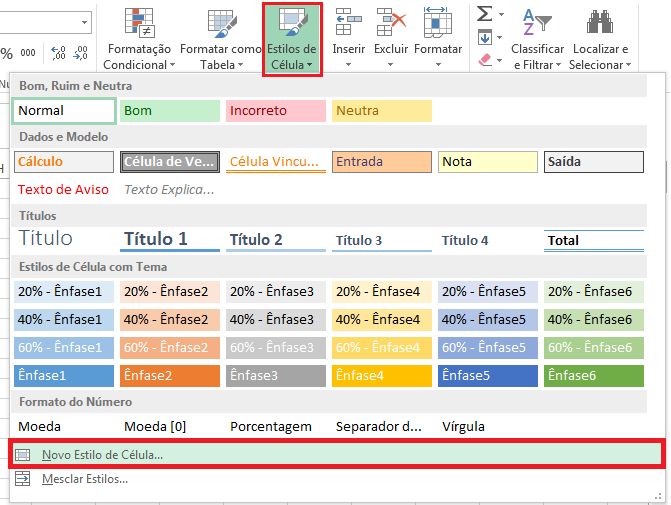Apply the Incorreto cell style
The image size is (671, 505).
coord(275,111)
